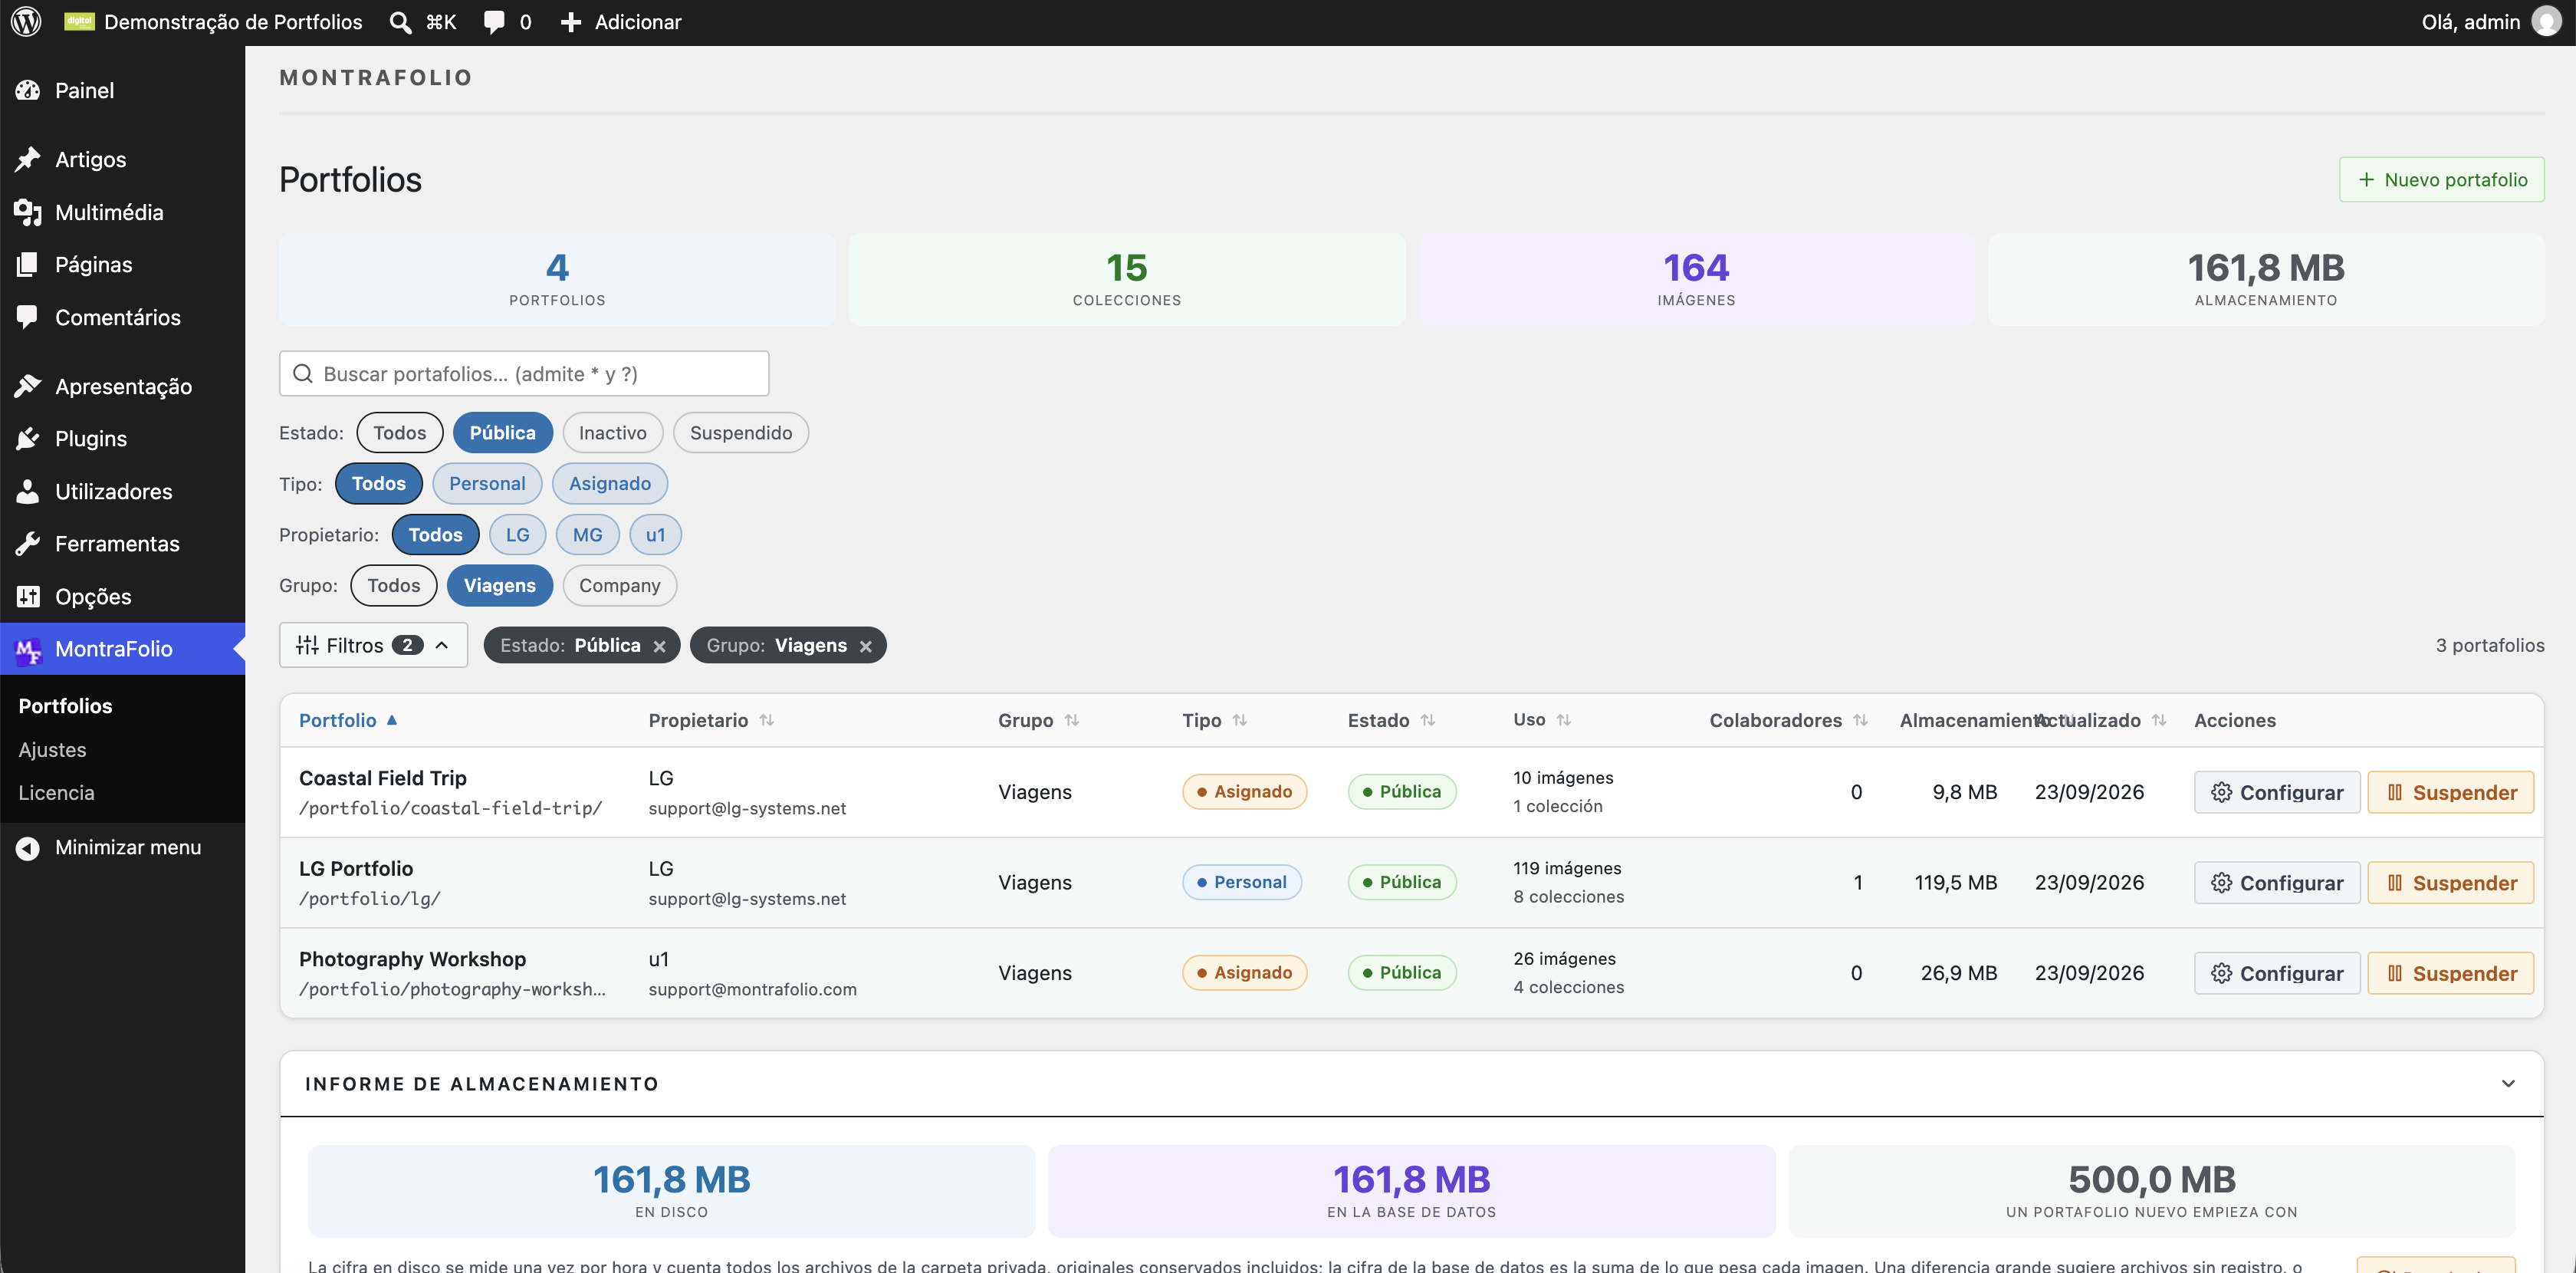Click the Opções sliders icon
The width and height of the screenshot is (2576, 1273).
[x=28, y=596]
